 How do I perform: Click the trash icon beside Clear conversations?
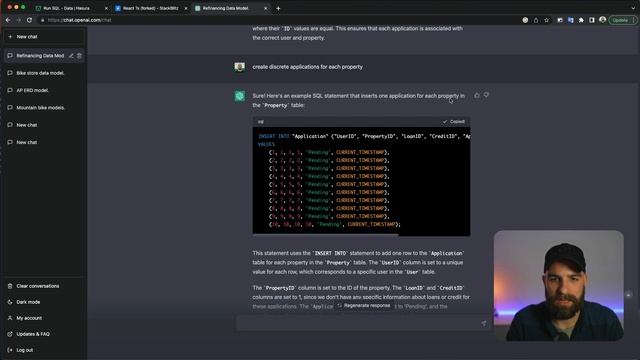point(10,286)
